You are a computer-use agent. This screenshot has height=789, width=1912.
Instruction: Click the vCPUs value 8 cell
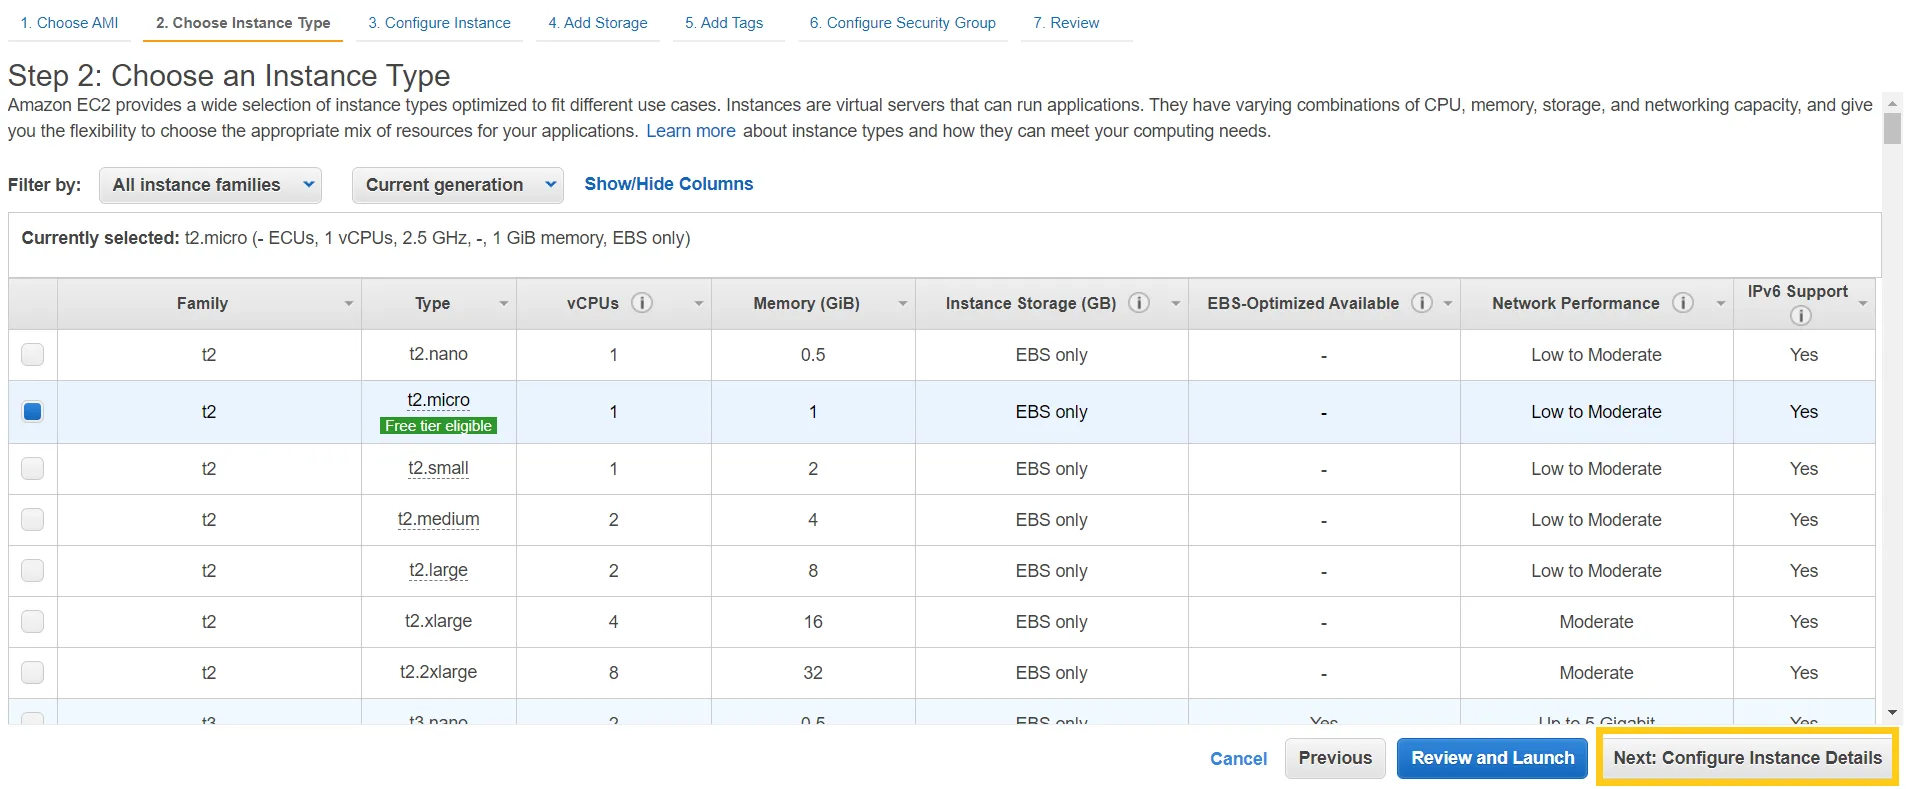613,673
